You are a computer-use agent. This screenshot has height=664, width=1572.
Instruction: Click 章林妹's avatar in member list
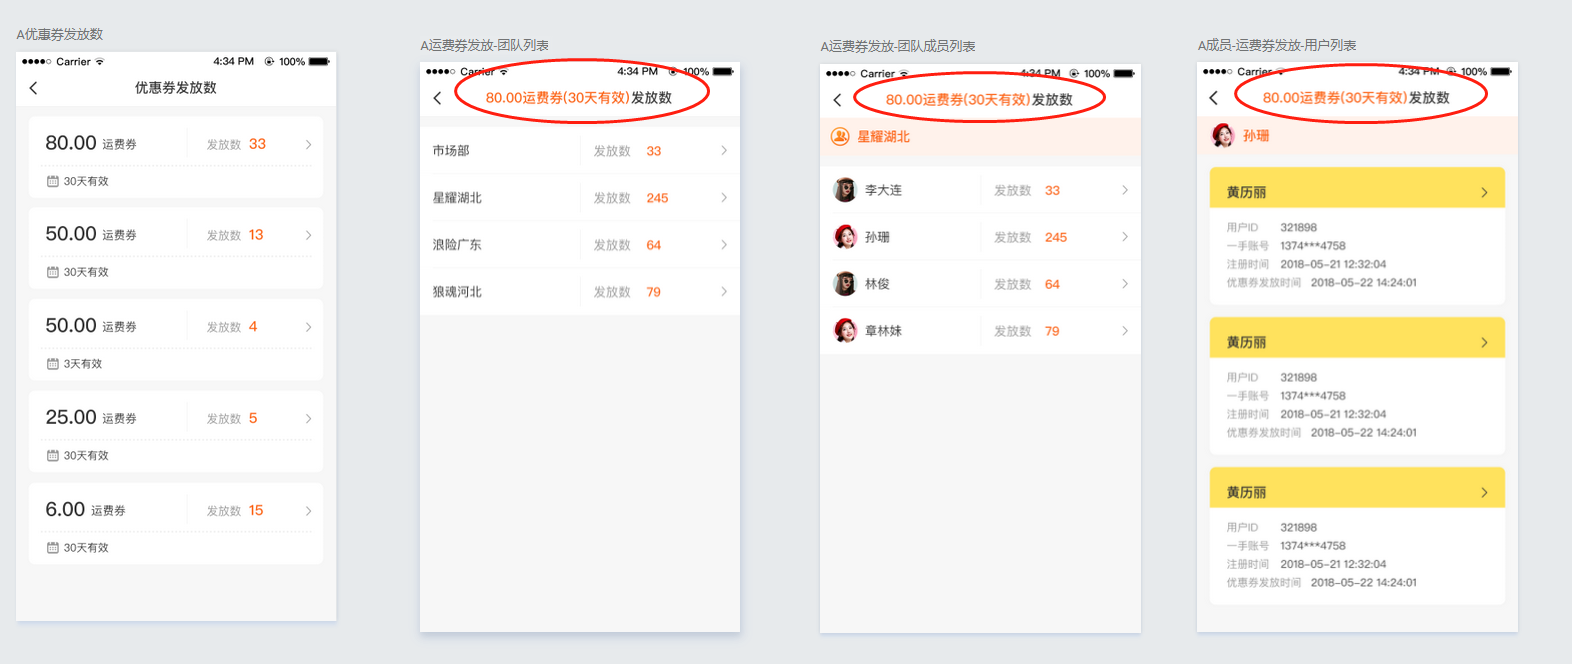pos(845,331)
